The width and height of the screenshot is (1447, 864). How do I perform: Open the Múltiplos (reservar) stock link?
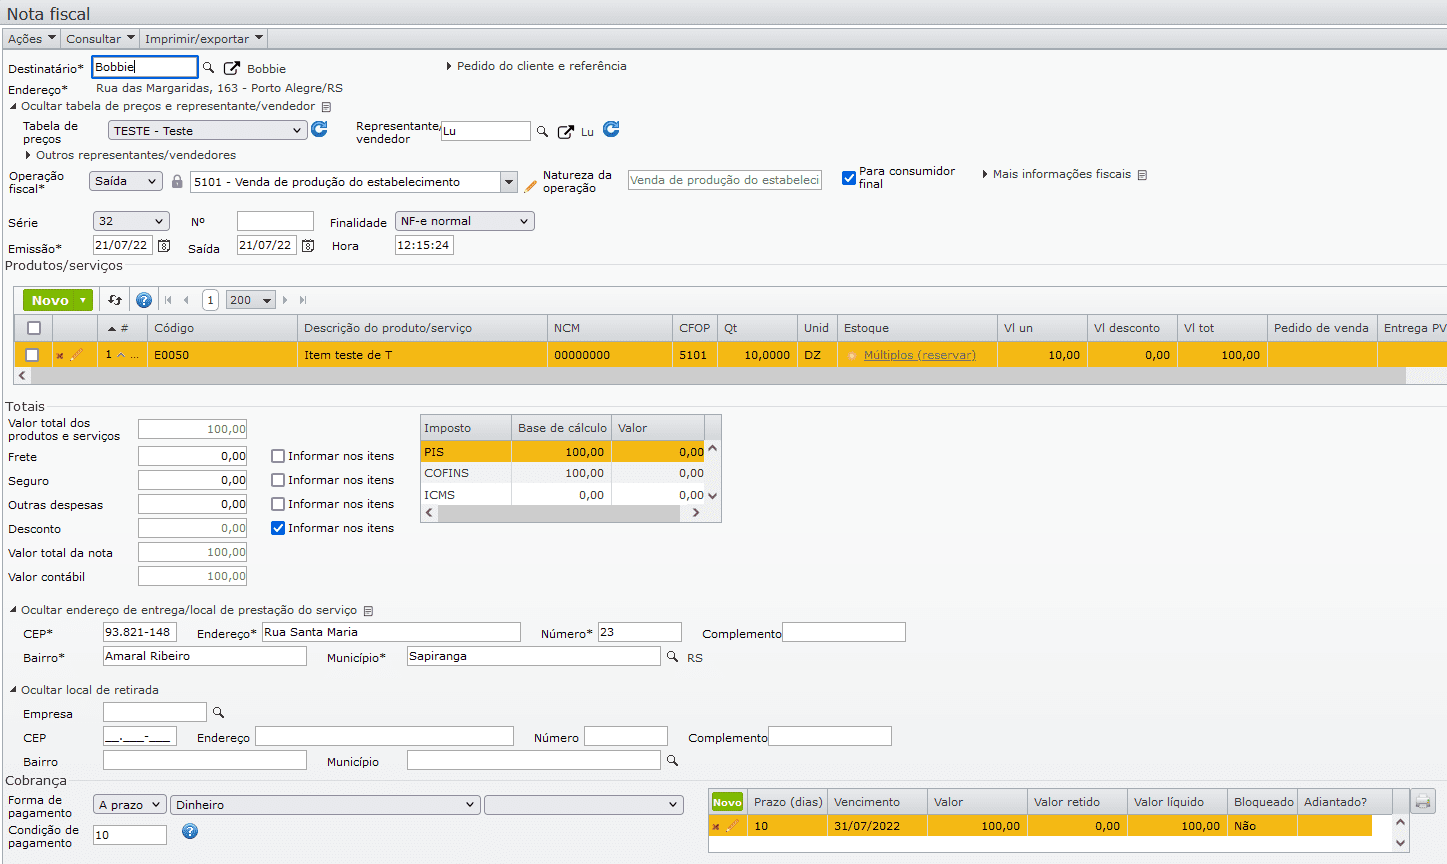point(919,355)
